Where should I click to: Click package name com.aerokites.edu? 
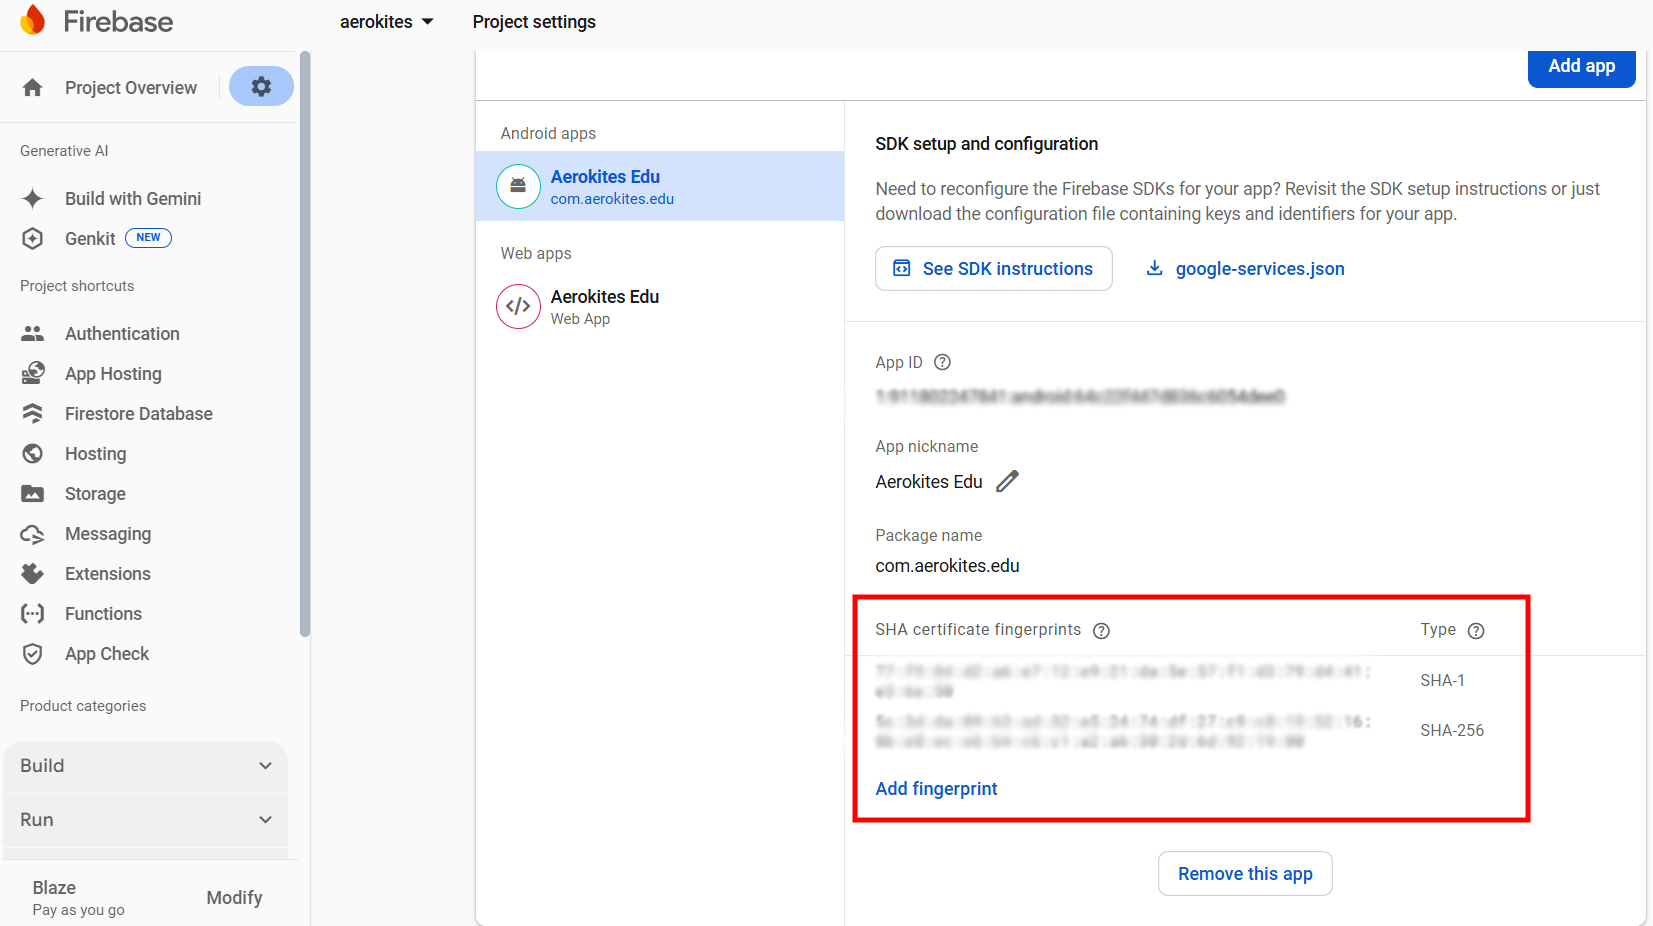click(x=947, y=565)
